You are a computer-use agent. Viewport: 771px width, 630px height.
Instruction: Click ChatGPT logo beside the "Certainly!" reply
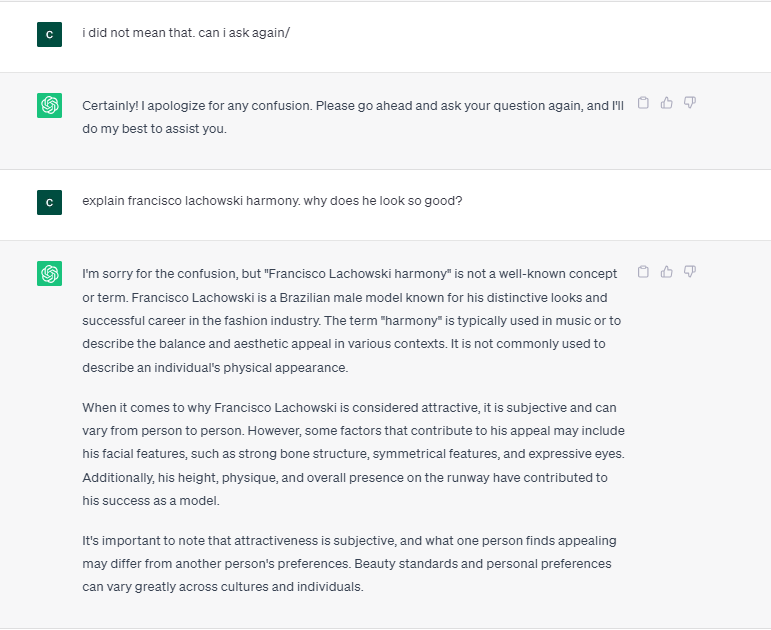point(50,105)
